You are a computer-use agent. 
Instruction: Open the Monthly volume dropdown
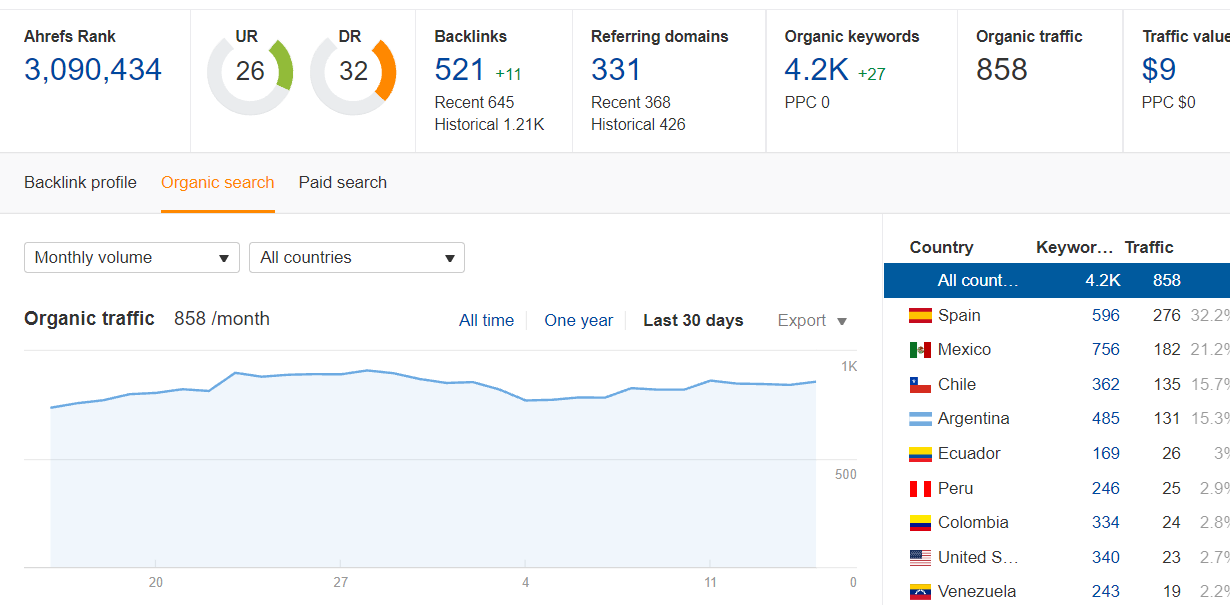(132, 257)
